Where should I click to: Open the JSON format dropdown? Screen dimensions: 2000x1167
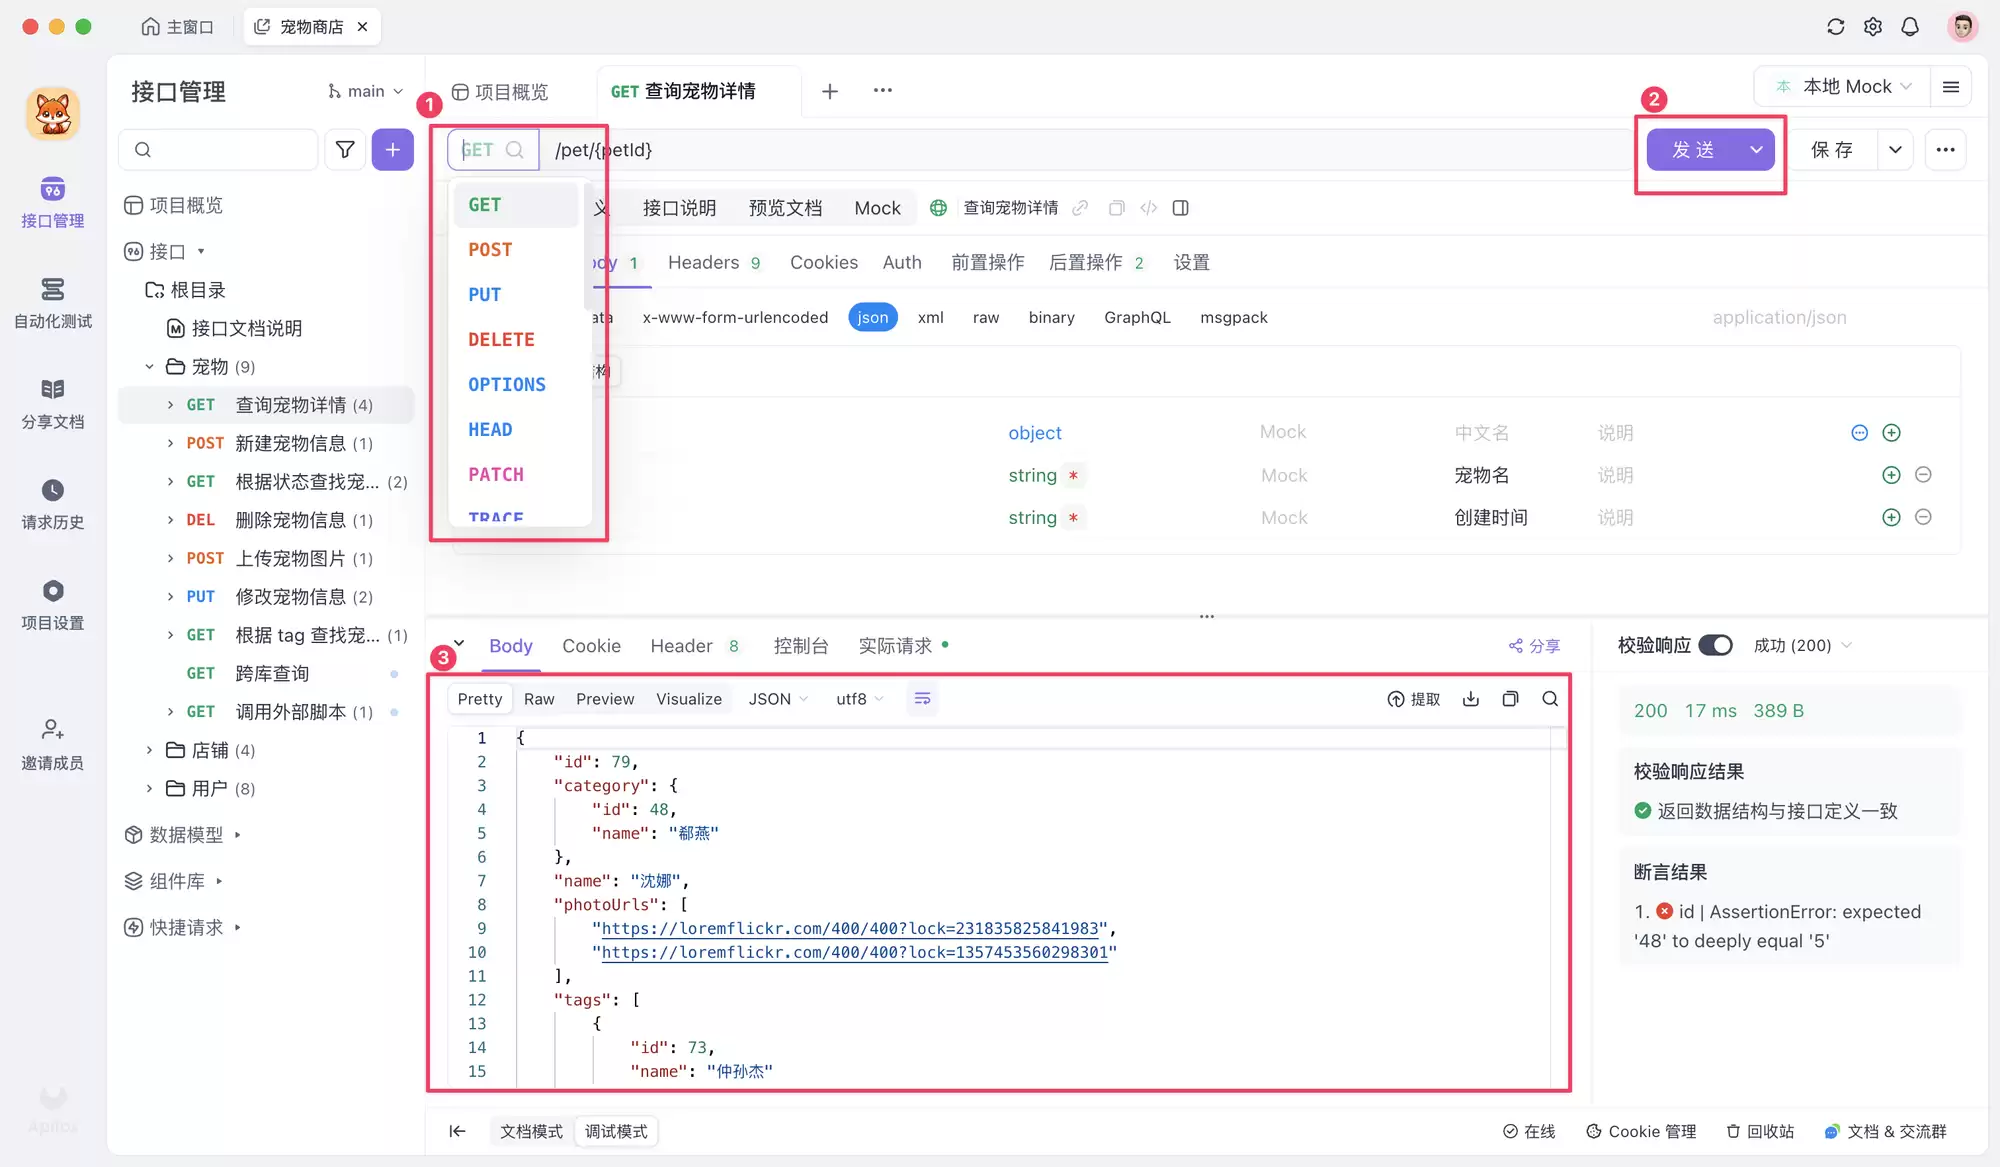778,699
